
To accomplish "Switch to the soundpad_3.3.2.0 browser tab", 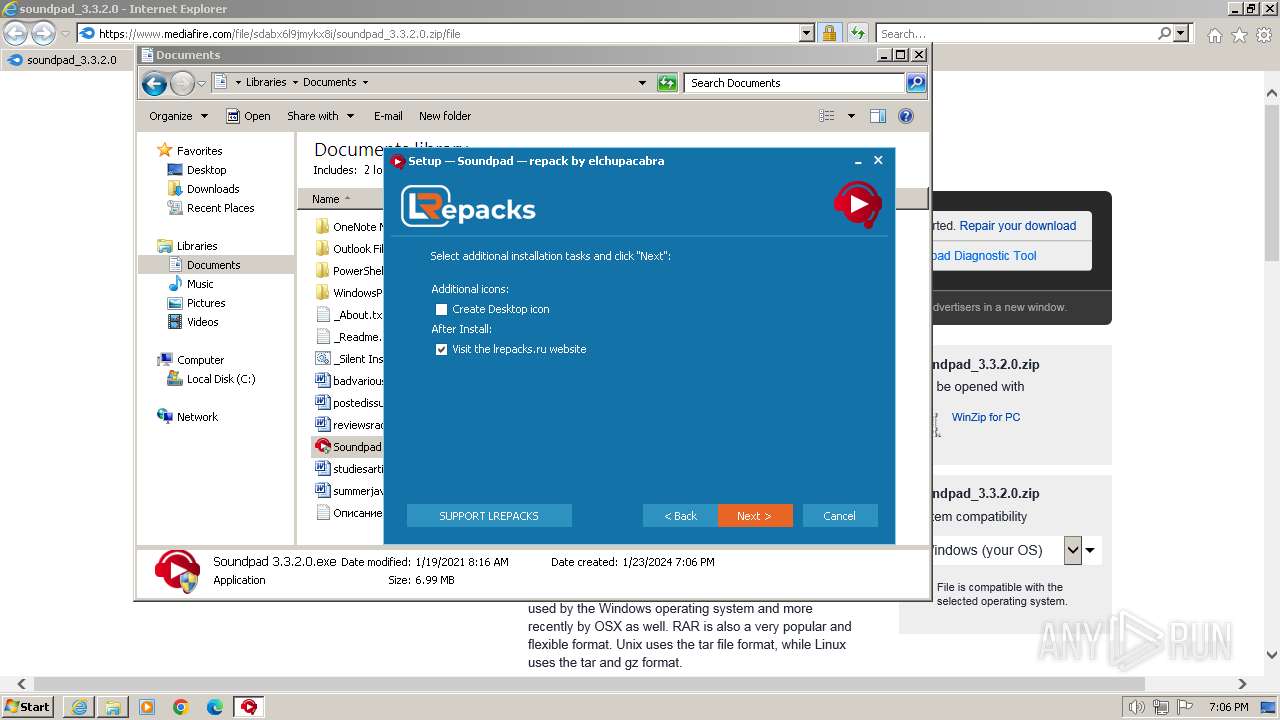I will tap(65, 60).
